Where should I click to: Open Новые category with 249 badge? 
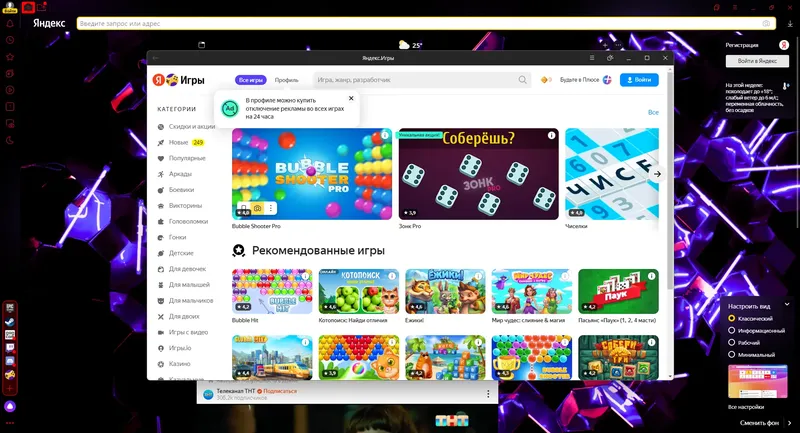coord(181,142)
